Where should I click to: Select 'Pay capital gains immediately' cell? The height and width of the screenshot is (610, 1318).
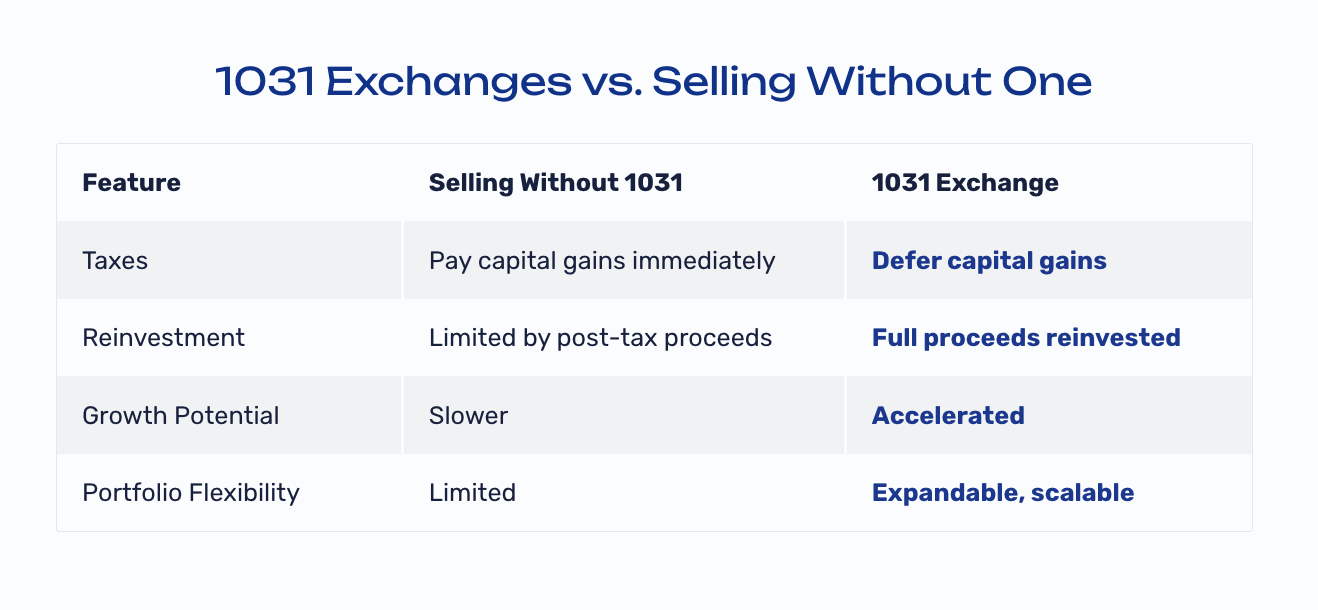click(602, 261)
